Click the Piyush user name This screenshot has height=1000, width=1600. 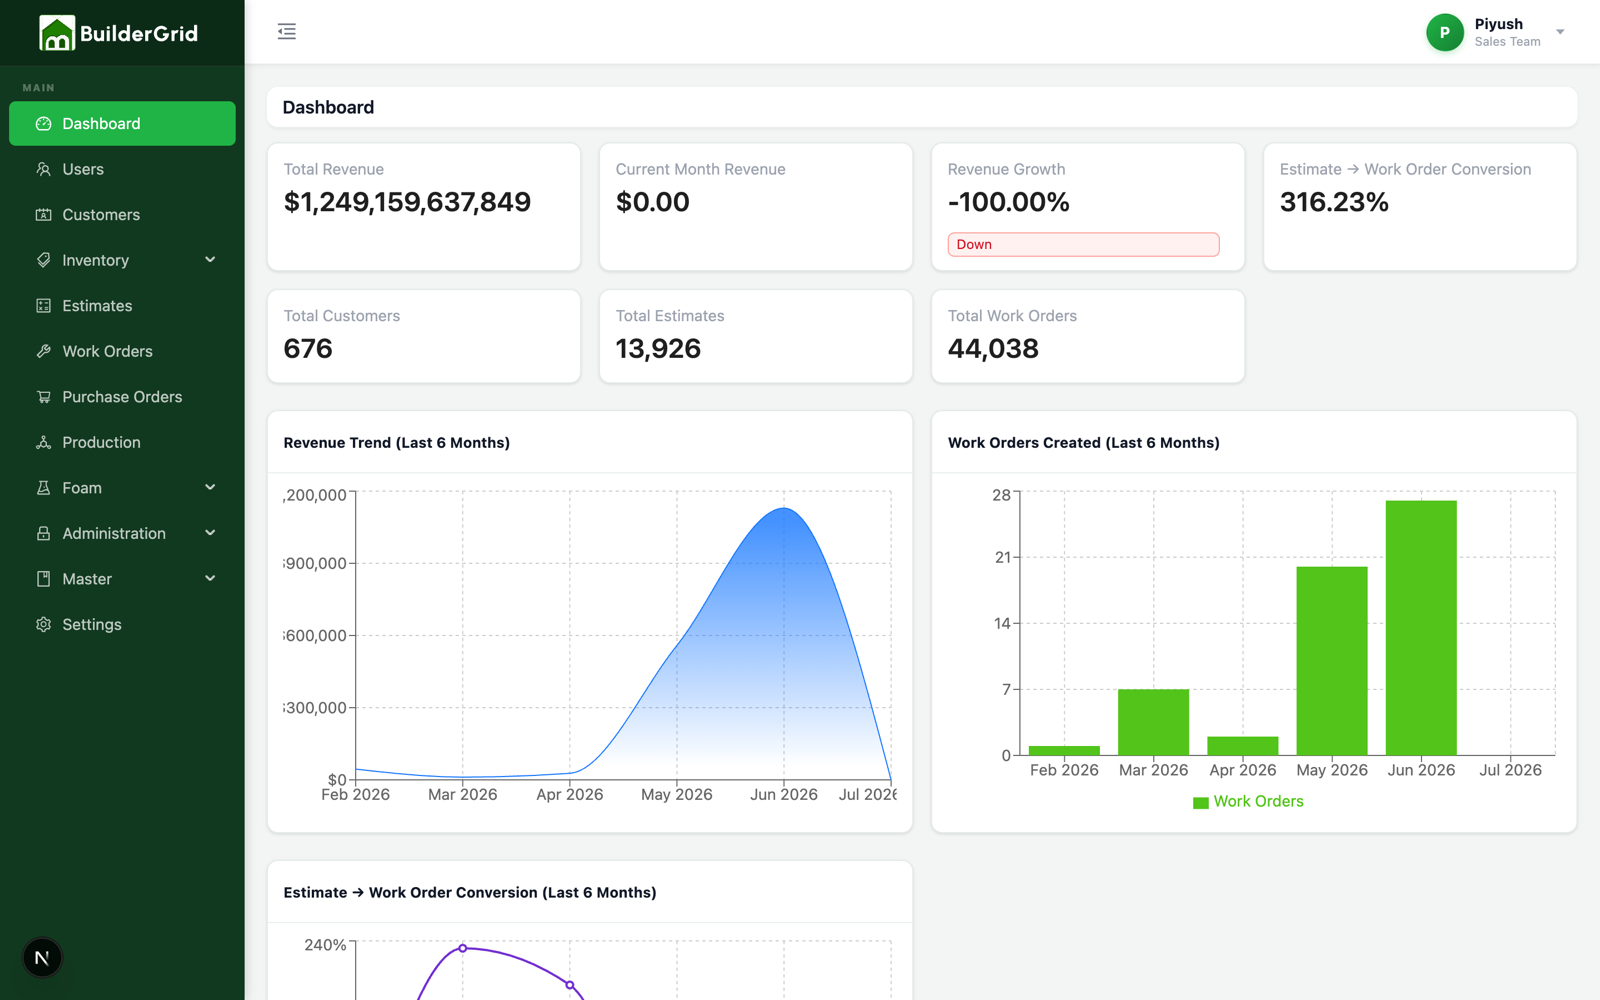[x=1498, y=24]
